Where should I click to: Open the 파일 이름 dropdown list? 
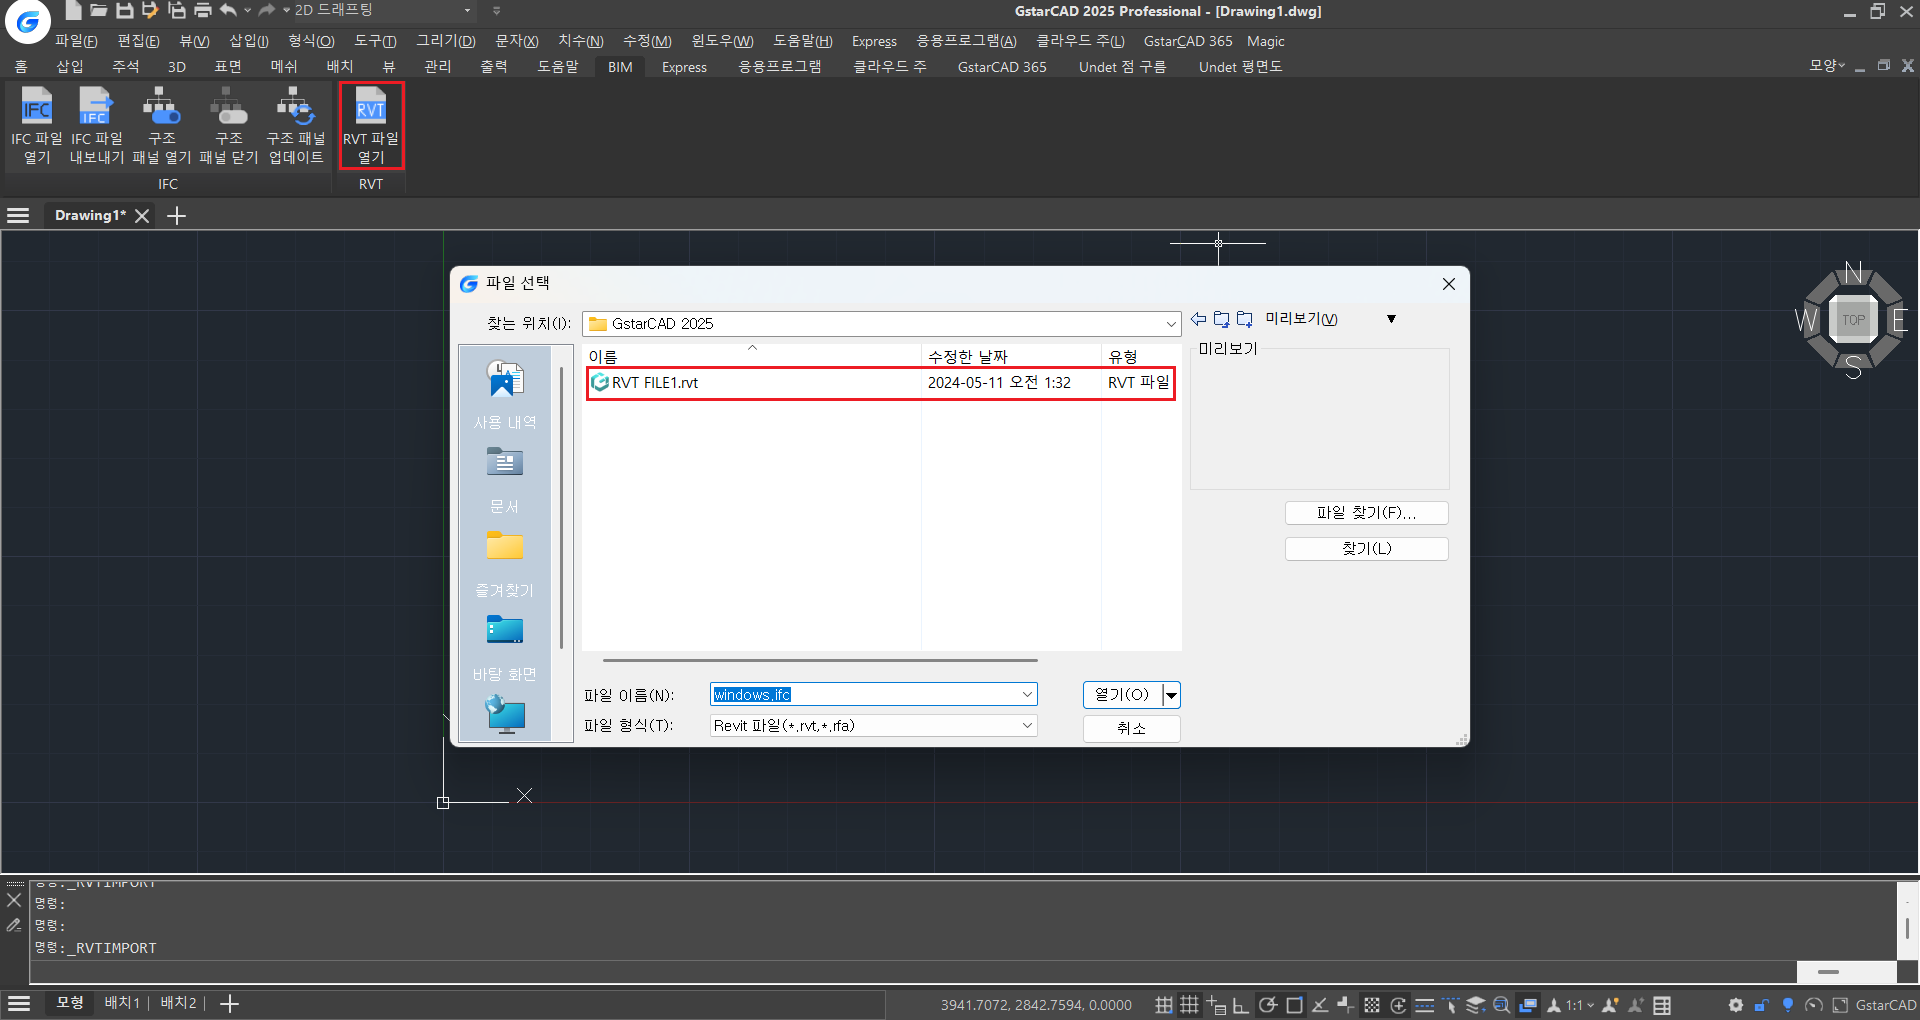(x=1027, y=695)
